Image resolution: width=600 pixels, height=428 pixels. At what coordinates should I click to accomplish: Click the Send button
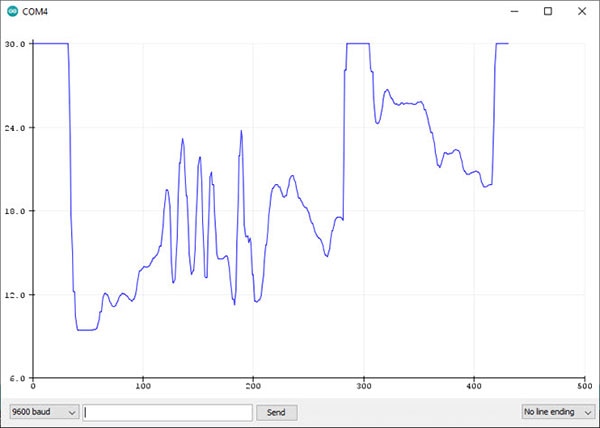tap(276, 412)
